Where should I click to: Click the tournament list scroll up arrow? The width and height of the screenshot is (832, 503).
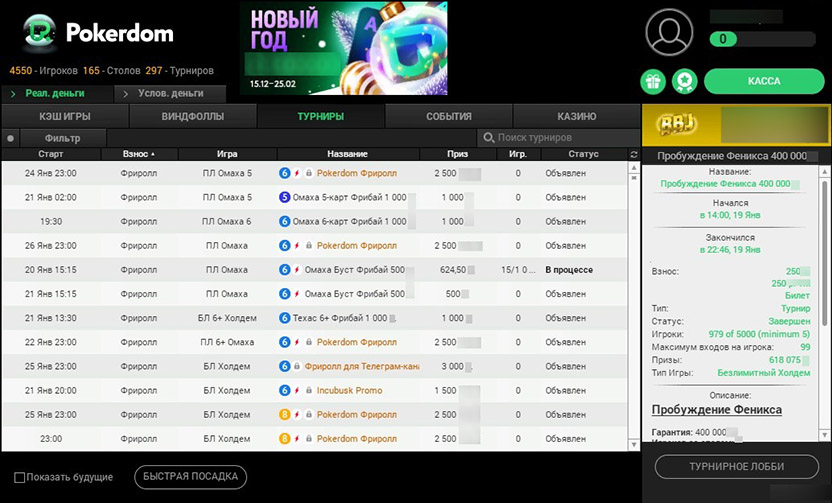tap(634, 168)
